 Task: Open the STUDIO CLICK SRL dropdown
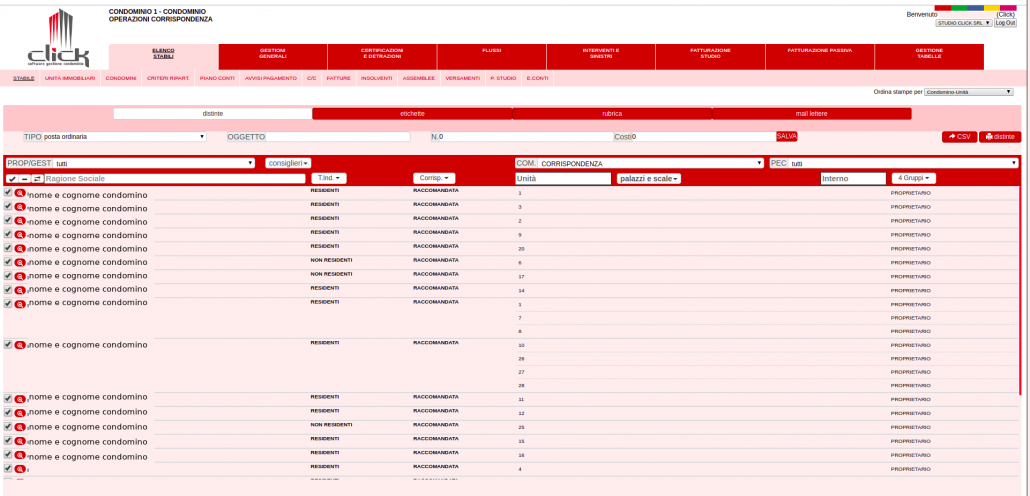[964, 23]
